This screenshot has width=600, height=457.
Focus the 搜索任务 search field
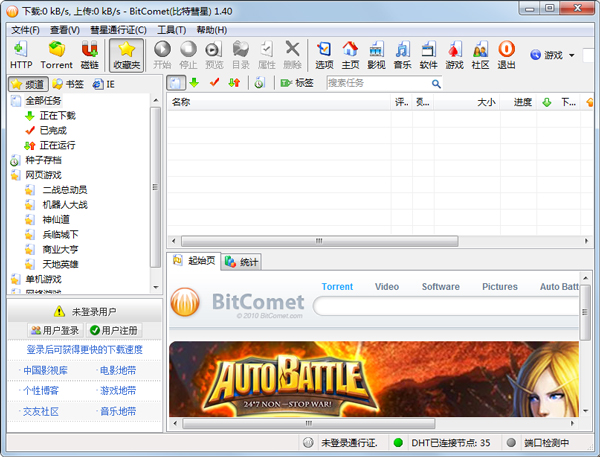[x=379, y=83]
